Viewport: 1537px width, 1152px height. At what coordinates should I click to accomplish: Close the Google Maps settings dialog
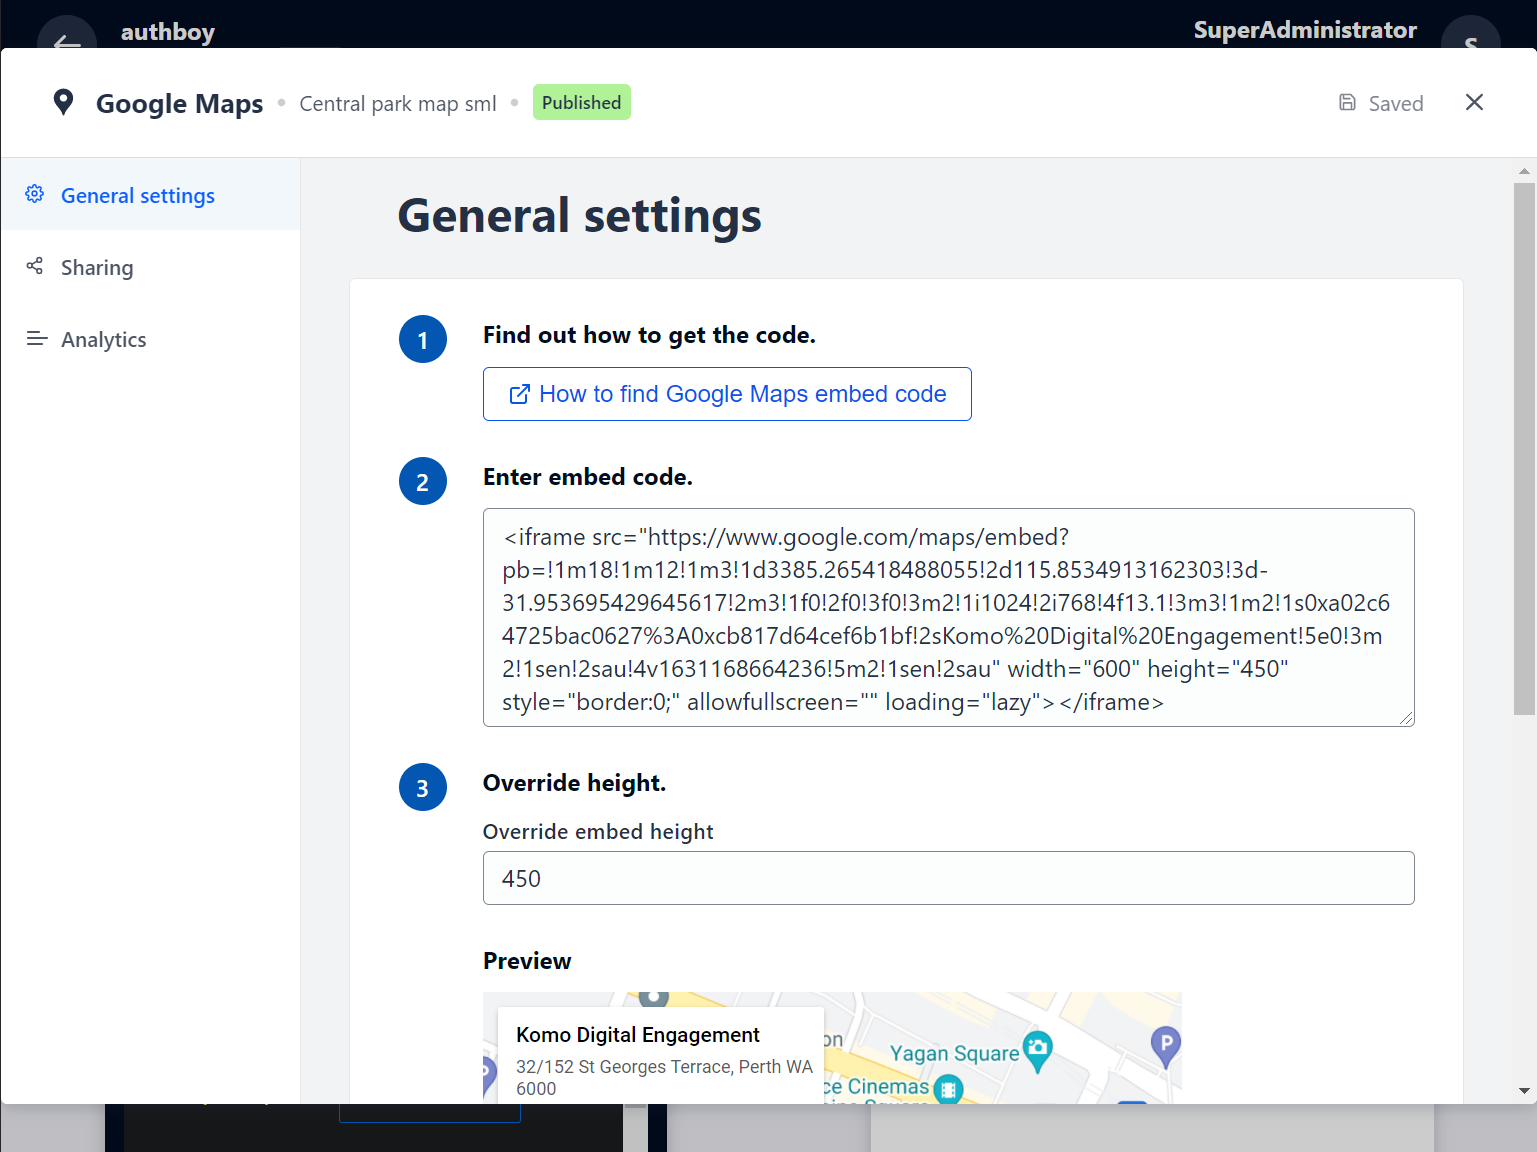point(1473,102)
